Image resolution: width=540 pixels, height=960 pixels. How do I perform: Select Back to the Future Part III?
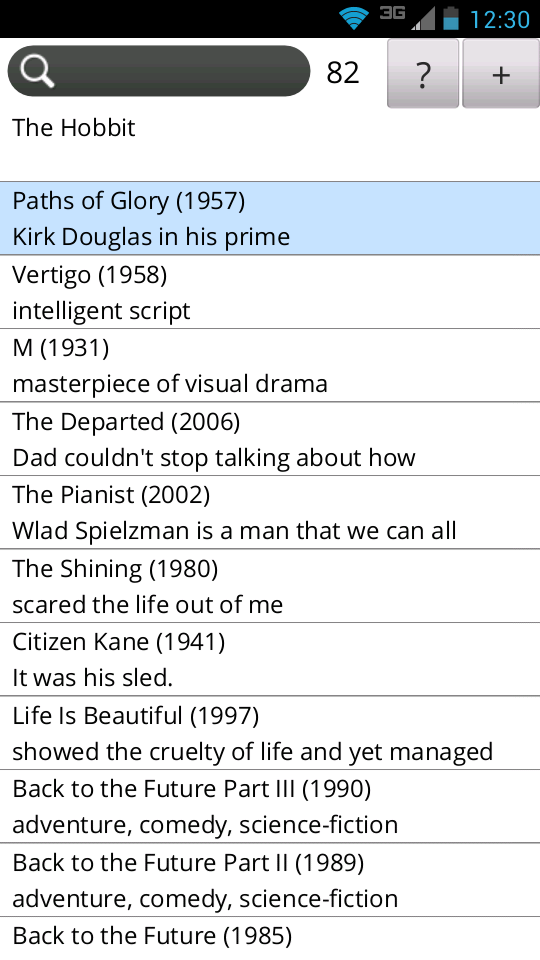(270, 806)
